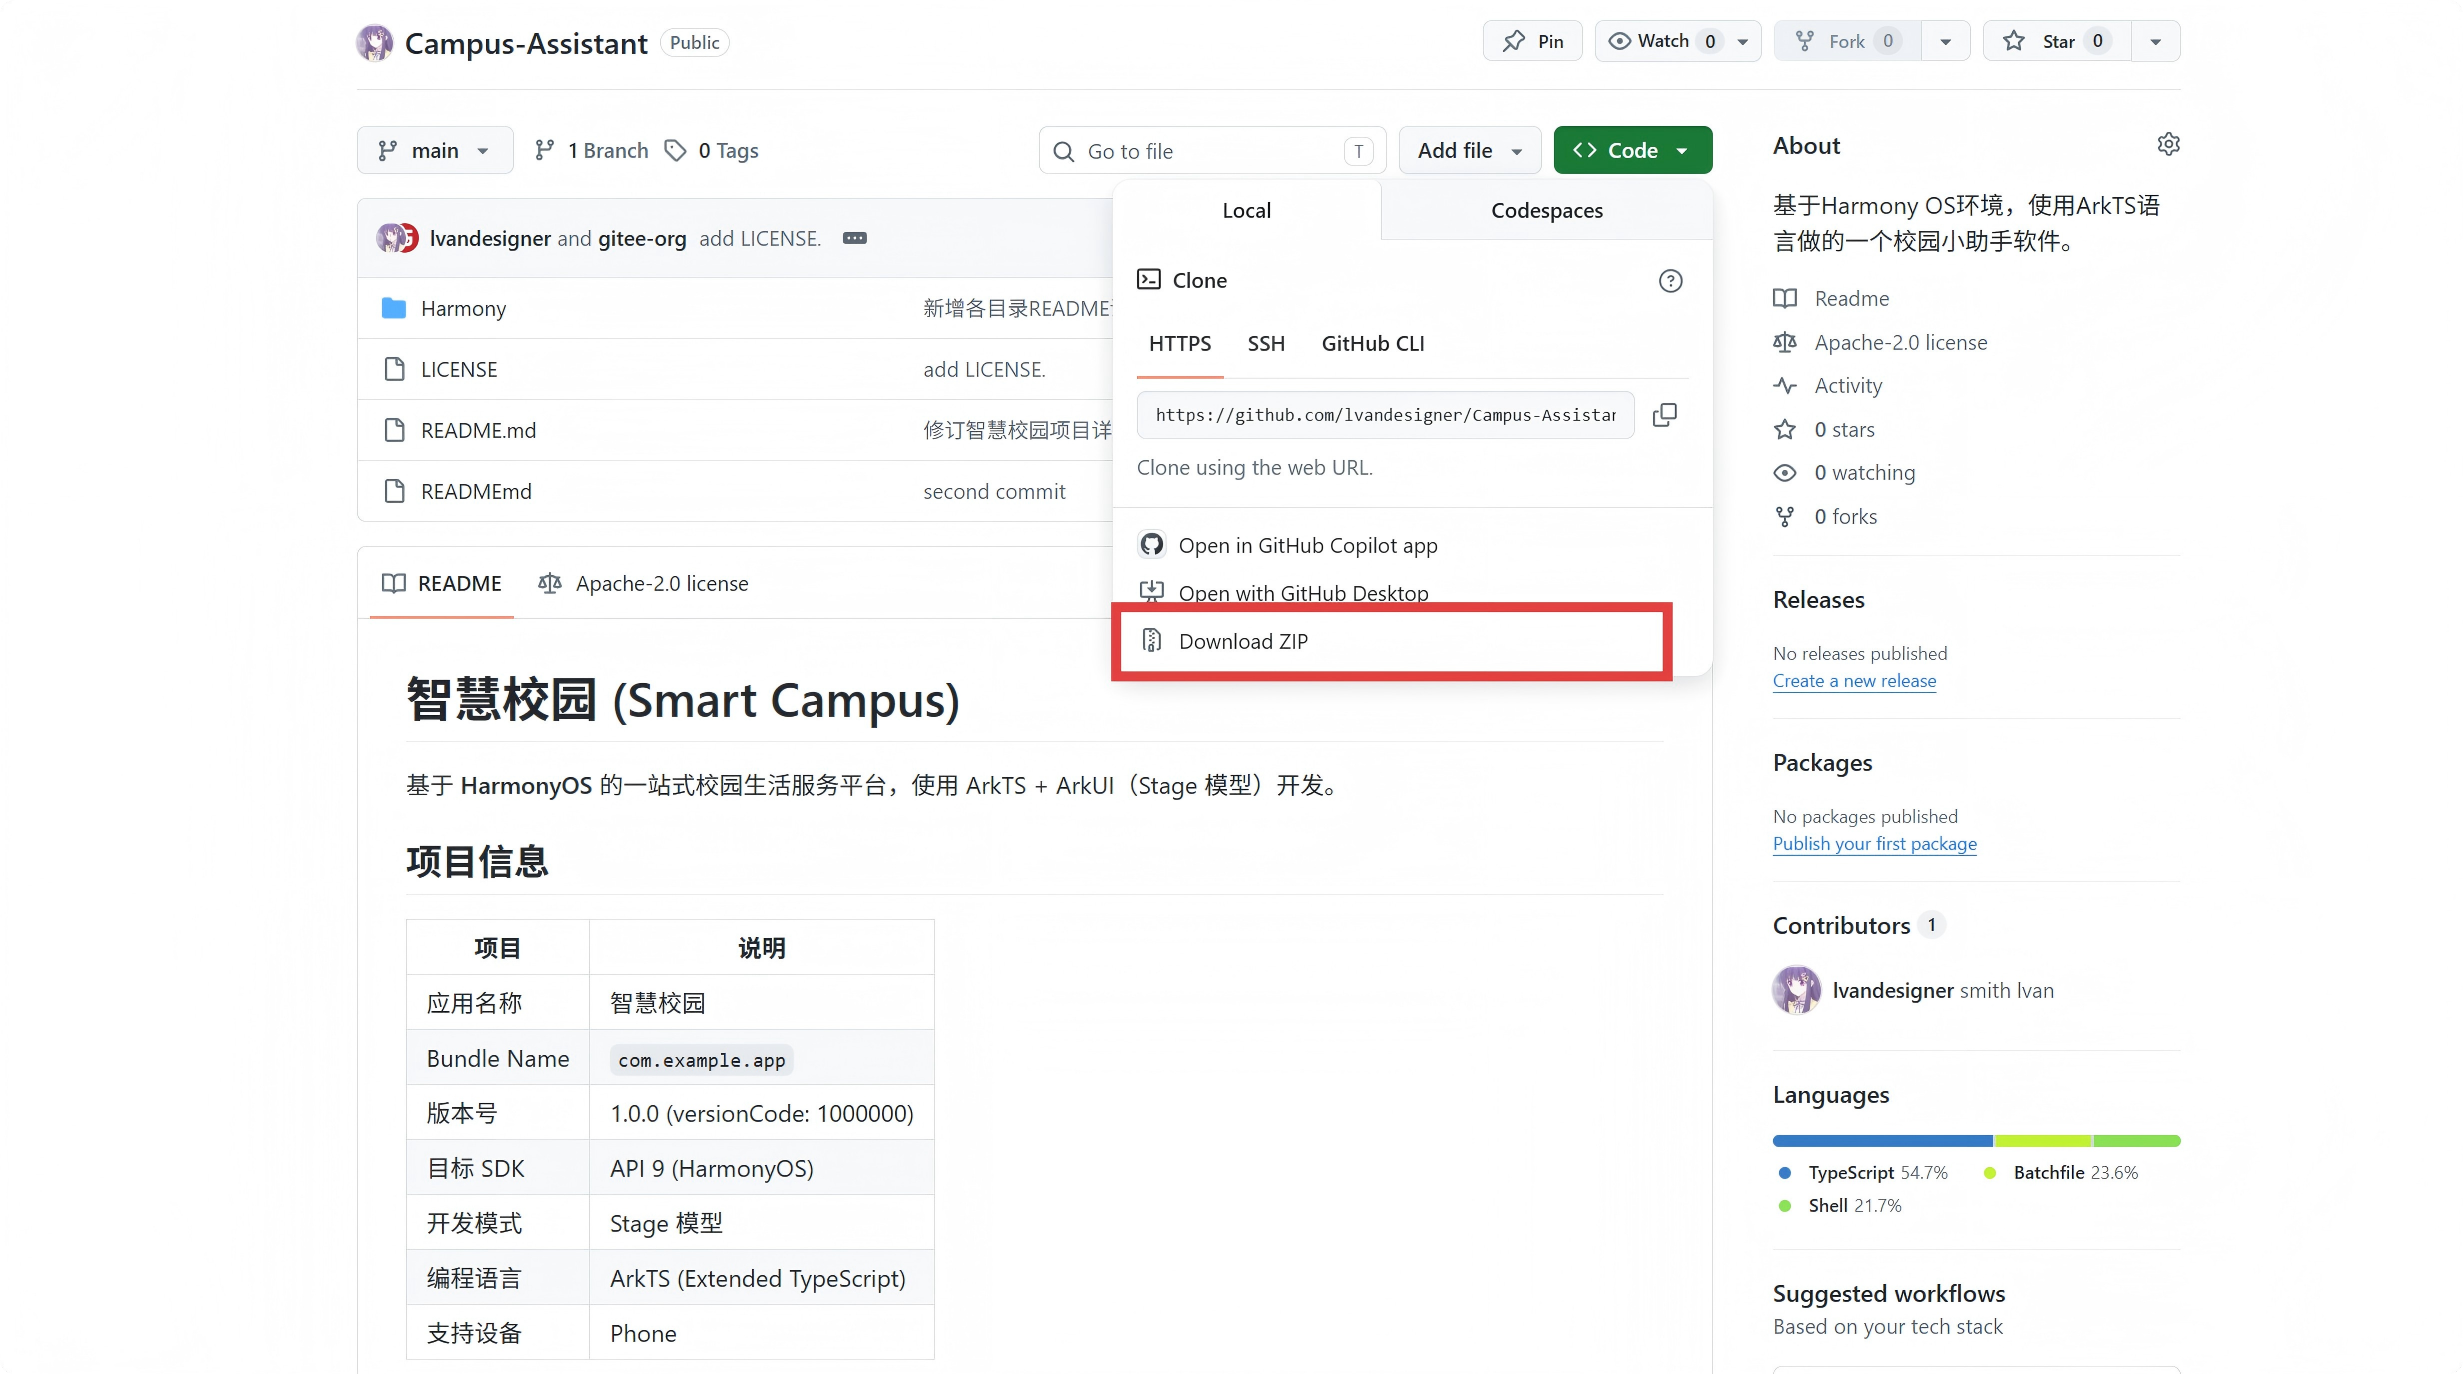The image size is (2463, 1374).
Task: Click the Campus-Assistant repository avatar
Action: coord(375,42)
